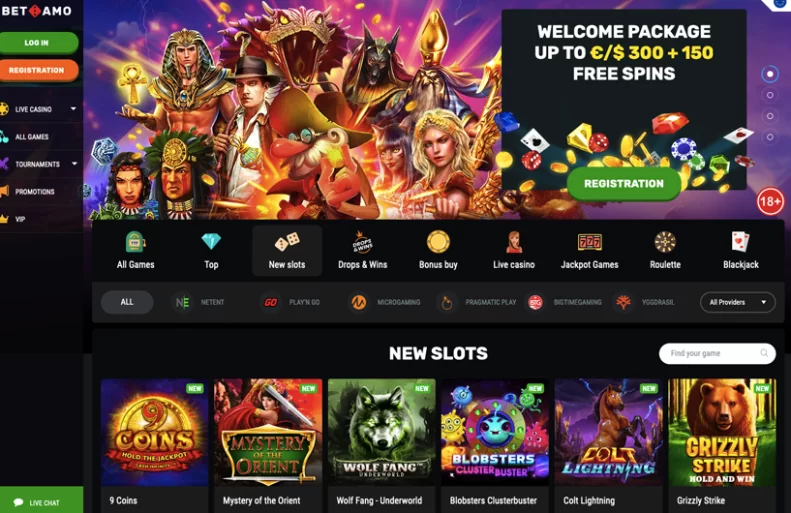Switch to the fourth banner slide dot
791x513 pixels.
tap(770, 137)
